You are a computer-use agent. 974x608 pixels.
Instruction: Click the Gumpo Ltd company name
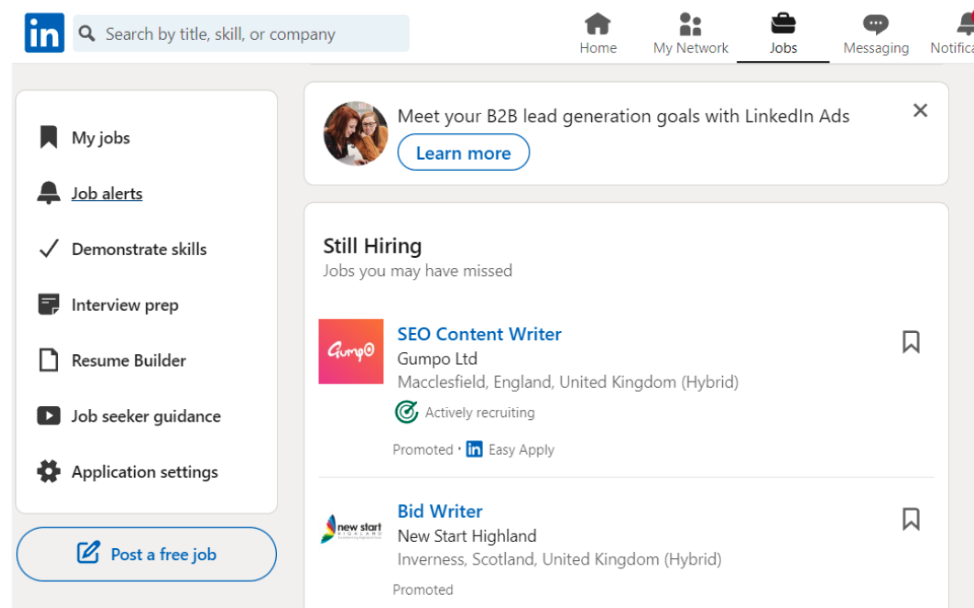437,359
